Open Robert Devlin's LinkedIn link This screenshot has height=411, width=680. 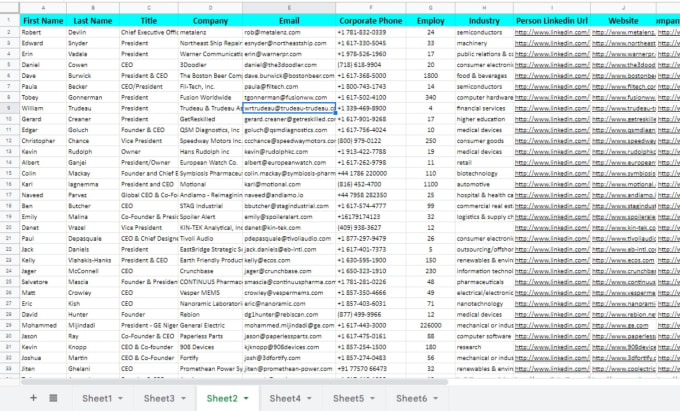point(552,32)
